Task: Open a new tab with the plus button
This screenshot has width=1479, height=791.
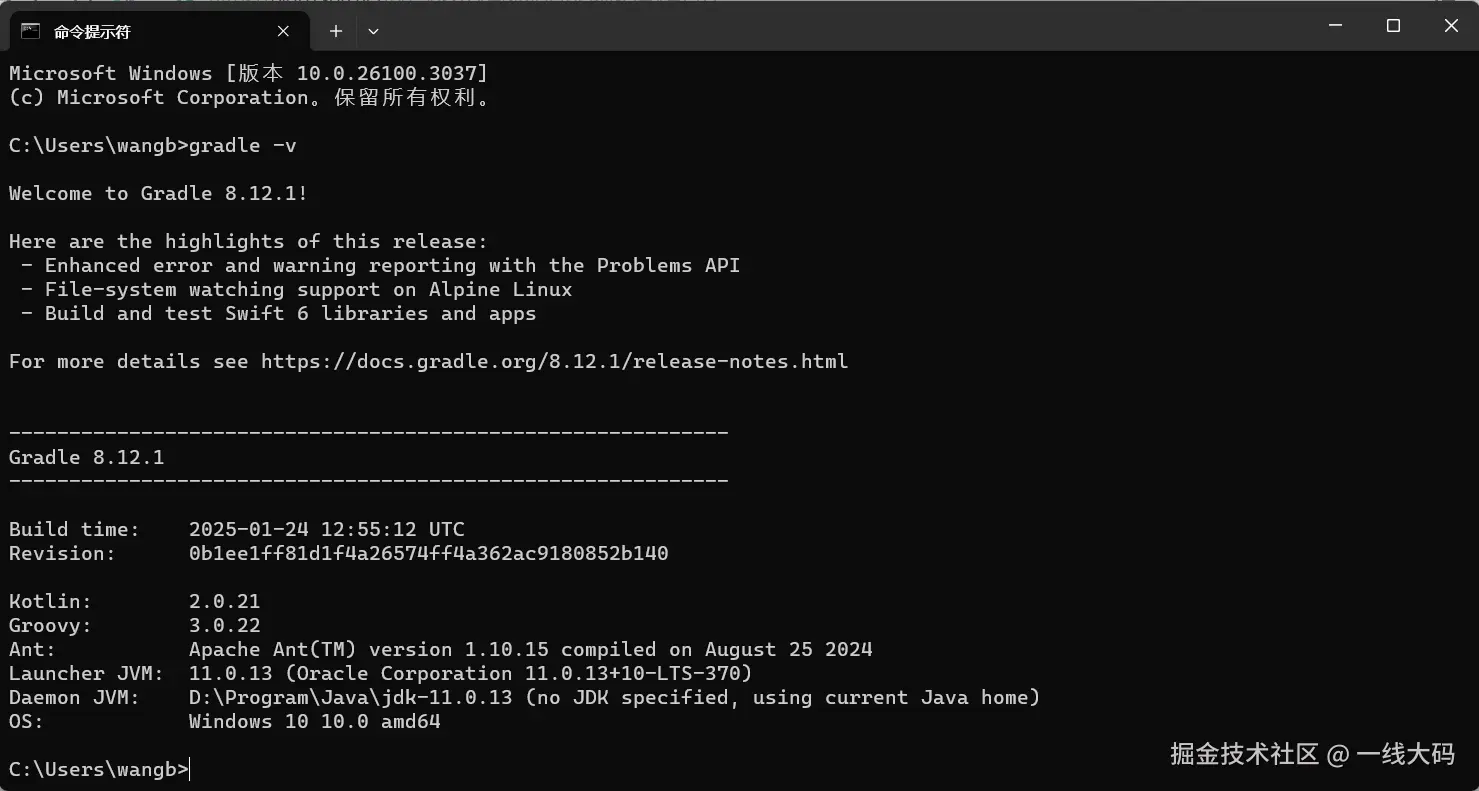Action: 336,31
